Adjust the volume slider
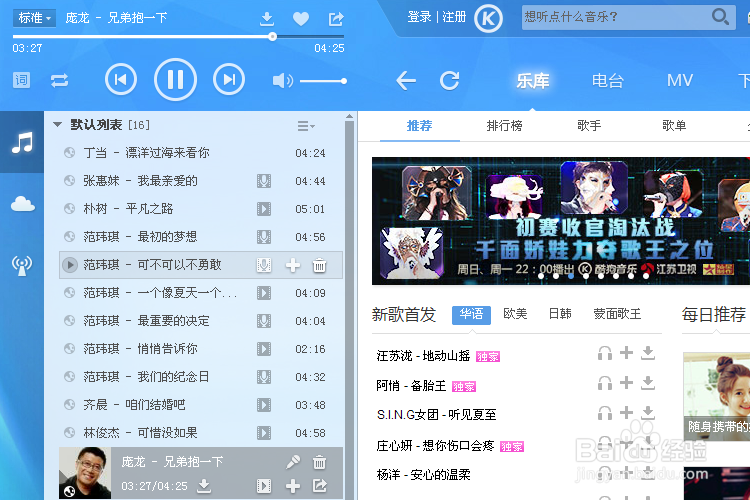This screenshot has width=750, height=500. 323,81
